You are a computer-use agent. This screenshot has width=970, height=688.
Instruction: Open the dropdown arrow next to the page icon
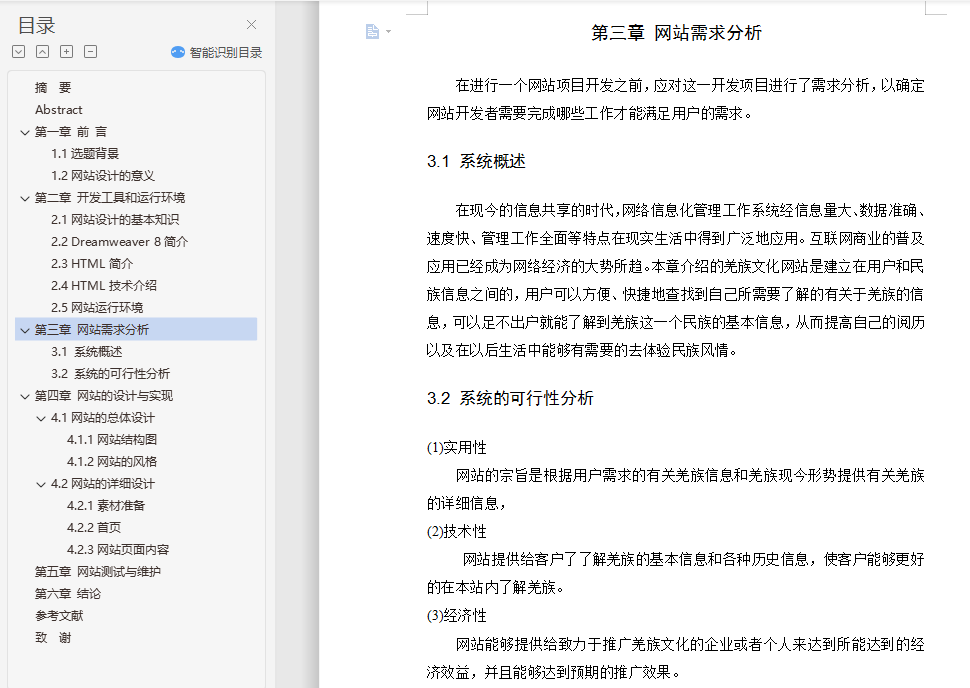[x=388, y=32]
